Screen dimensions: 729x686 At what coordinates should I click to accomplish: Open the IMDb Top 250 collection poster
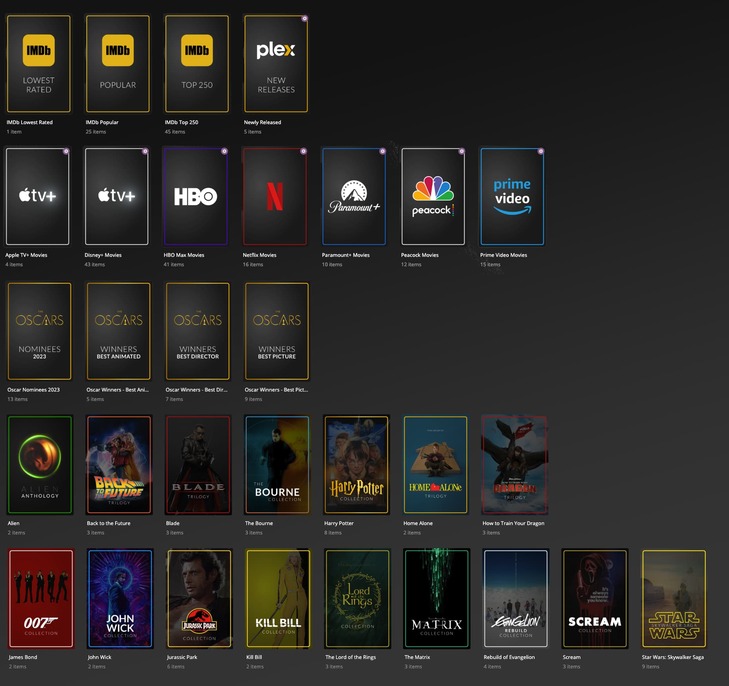[x=197, y=64]
